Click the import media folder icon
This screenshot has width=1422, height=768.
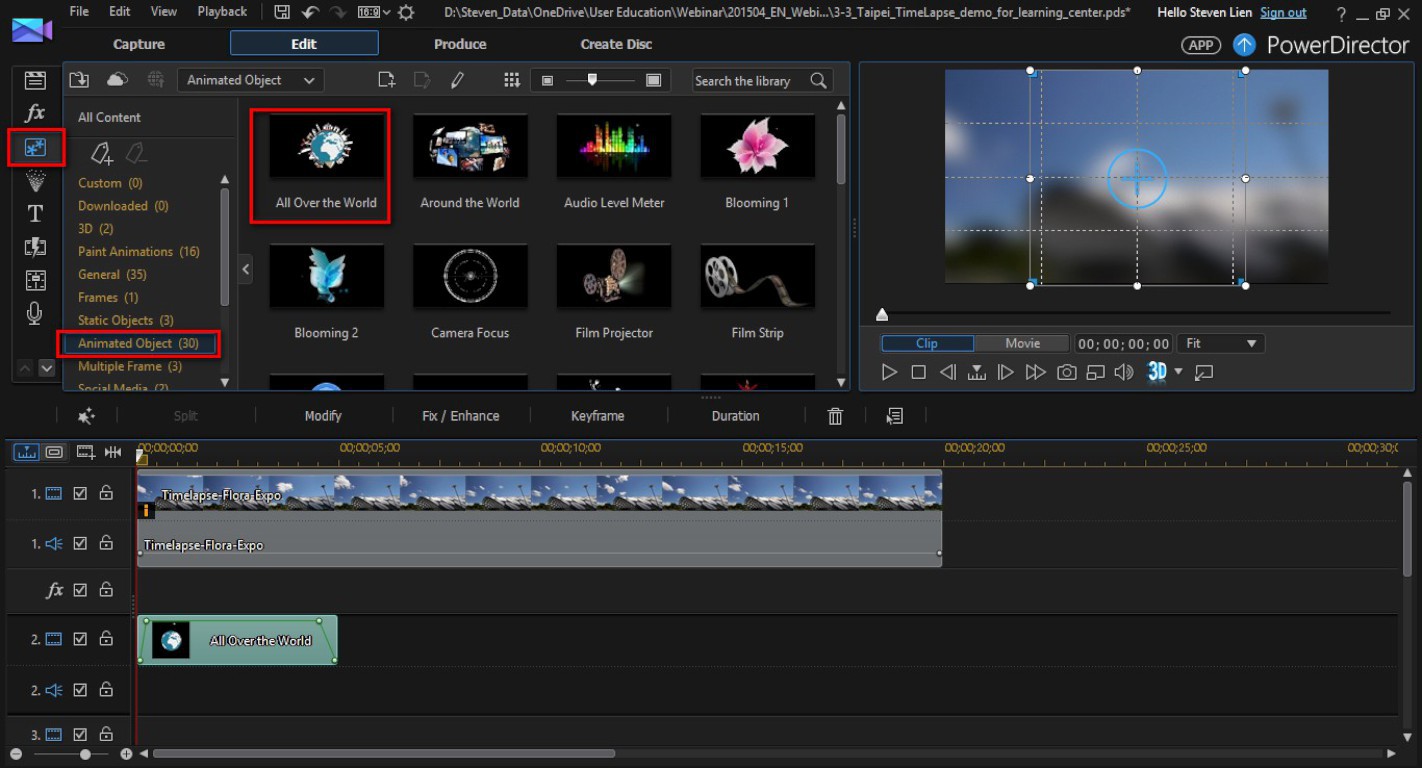pyautogui.click(x=79, y=80)
